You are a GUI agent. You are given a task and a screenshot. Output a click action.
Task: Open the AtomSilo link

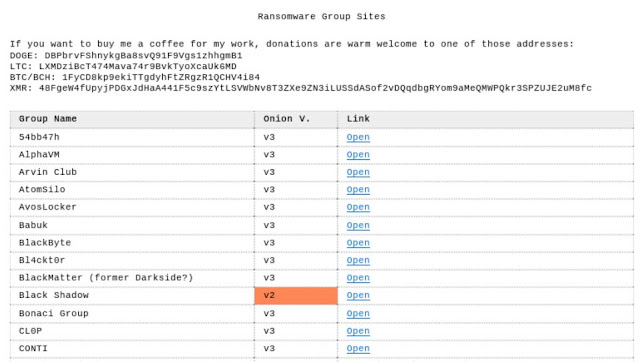point(358,190)
